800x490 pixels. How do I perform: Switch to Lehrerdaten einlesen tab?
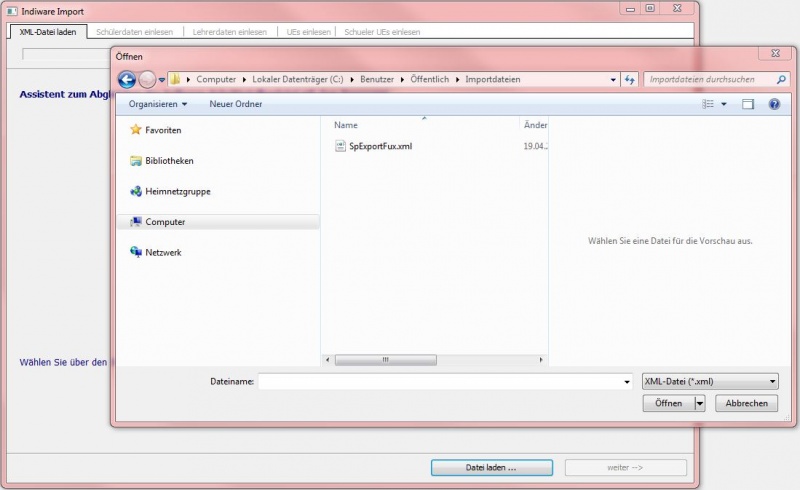[x=230, y=32]
